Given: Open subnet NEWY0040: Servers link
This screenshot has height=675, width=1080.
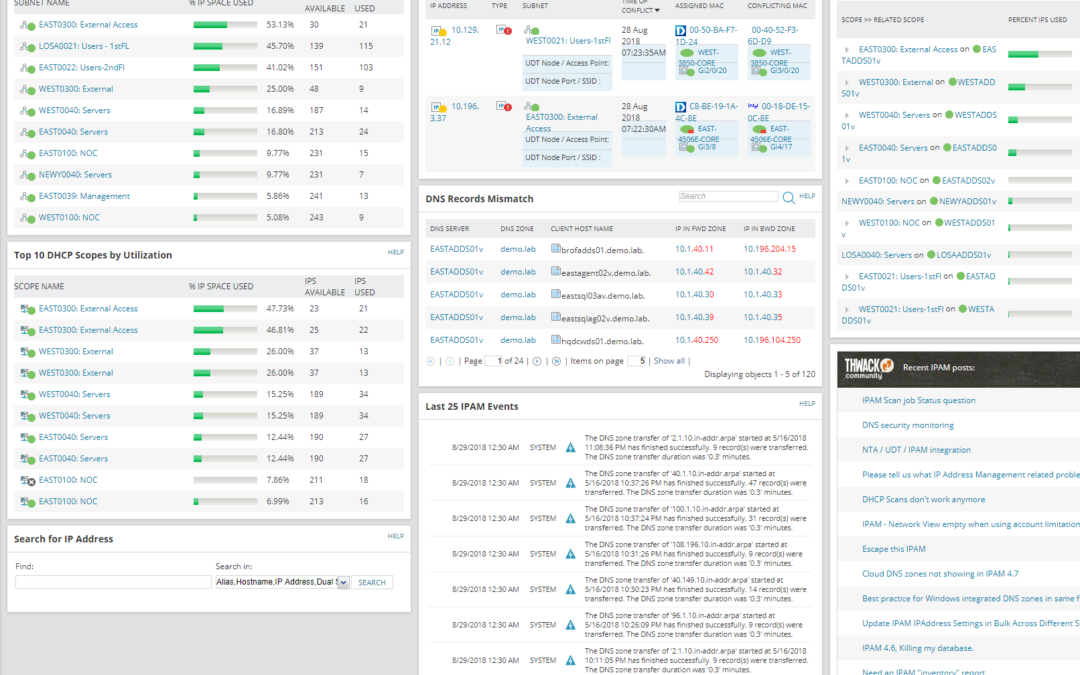Looking at the screenshot, I should click(x=75, y=175).
